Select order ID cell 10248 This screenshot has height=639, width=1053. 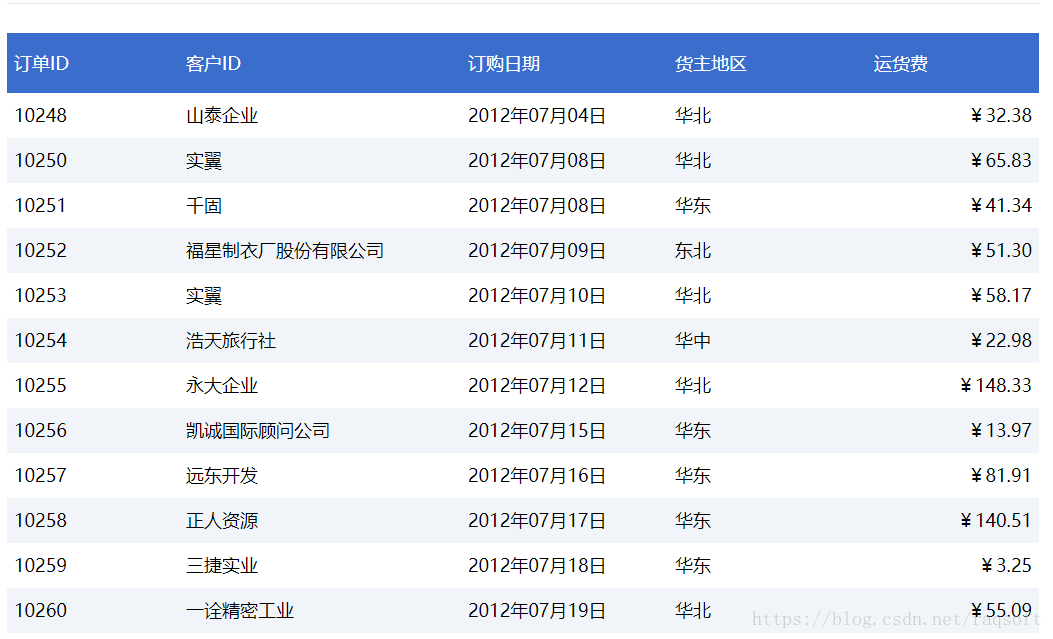[x=41, y=115]
